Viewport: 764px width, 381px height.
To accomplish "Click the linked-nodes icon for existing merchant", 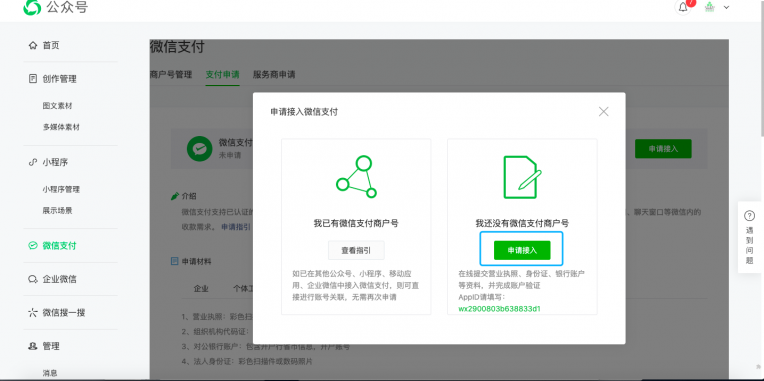I will (356, 176).
